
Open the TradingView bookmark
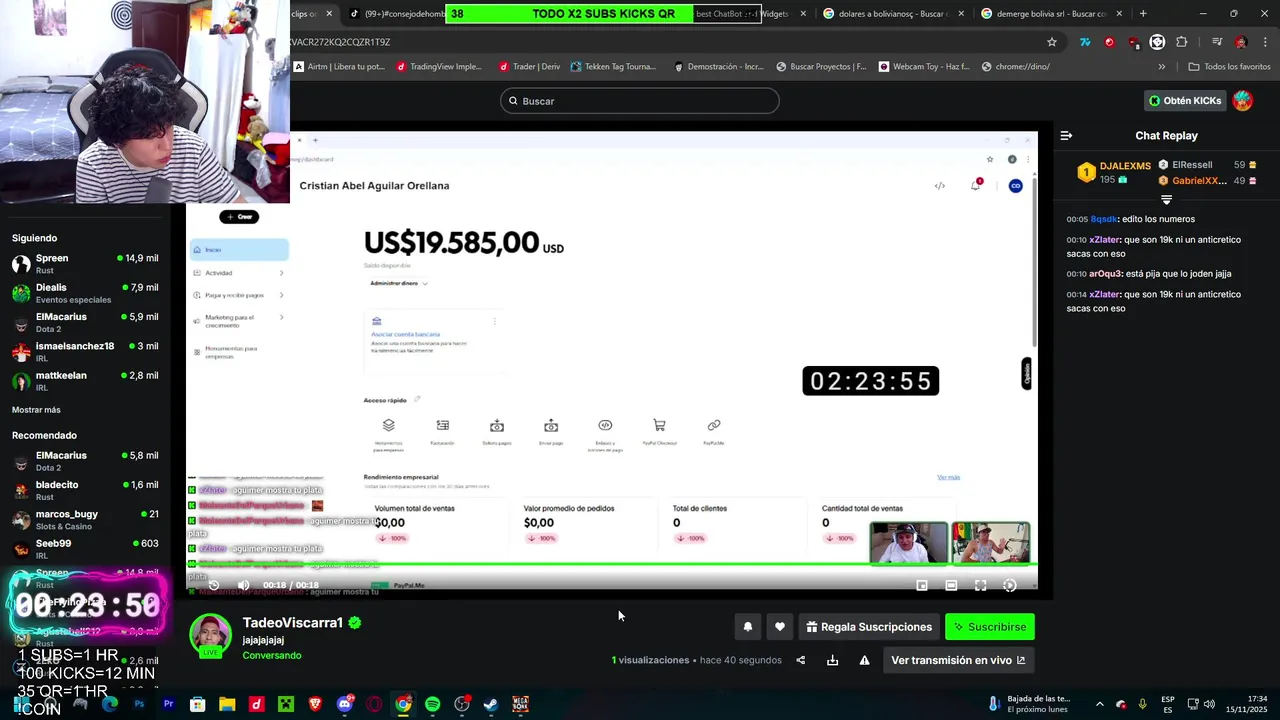point(439,67)
